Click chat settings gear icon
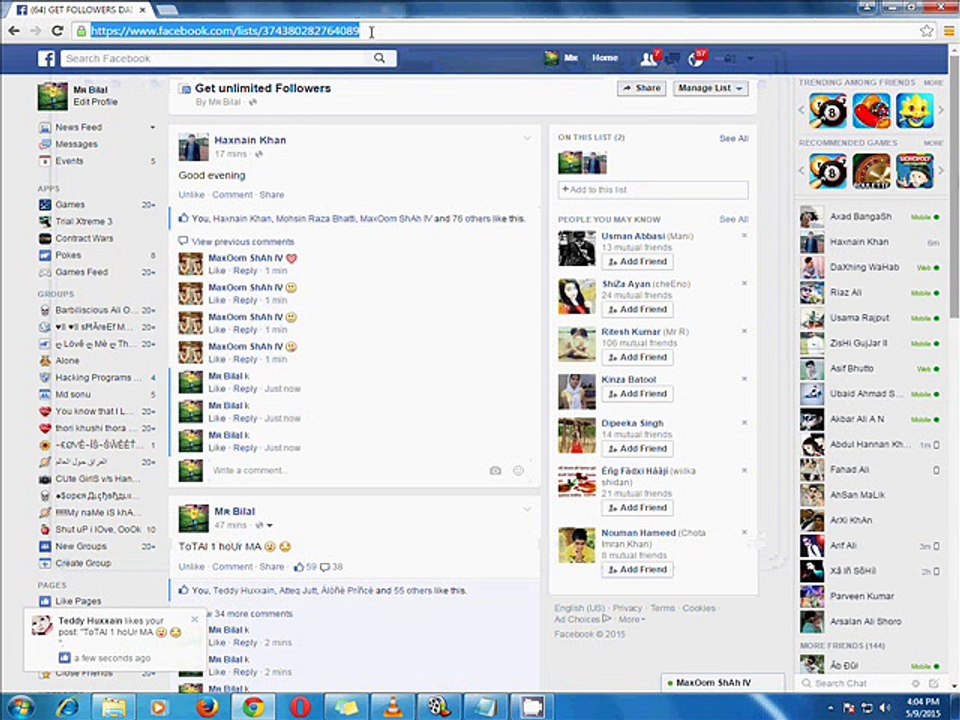The image size is (960, 720). (x=916, y=683)
